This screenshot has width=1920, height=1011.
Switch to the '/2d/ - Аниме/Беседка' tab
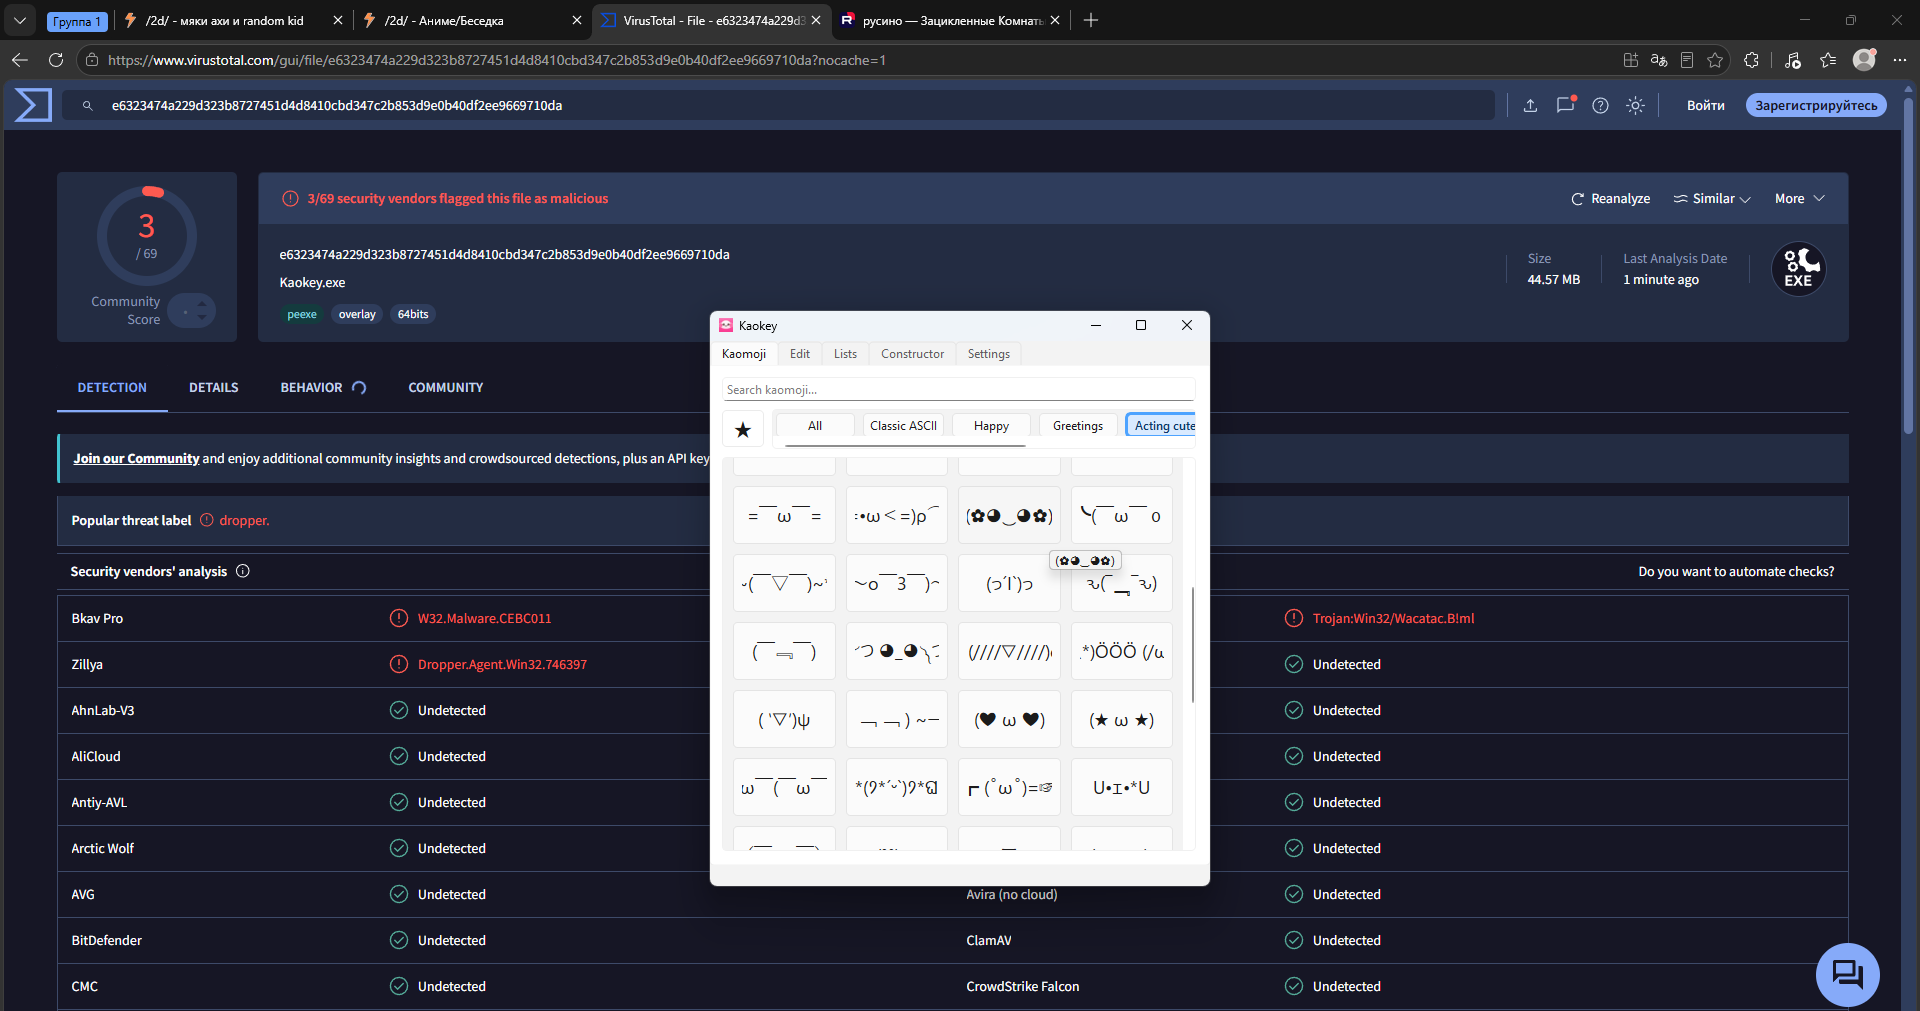[x=473, y=20]
